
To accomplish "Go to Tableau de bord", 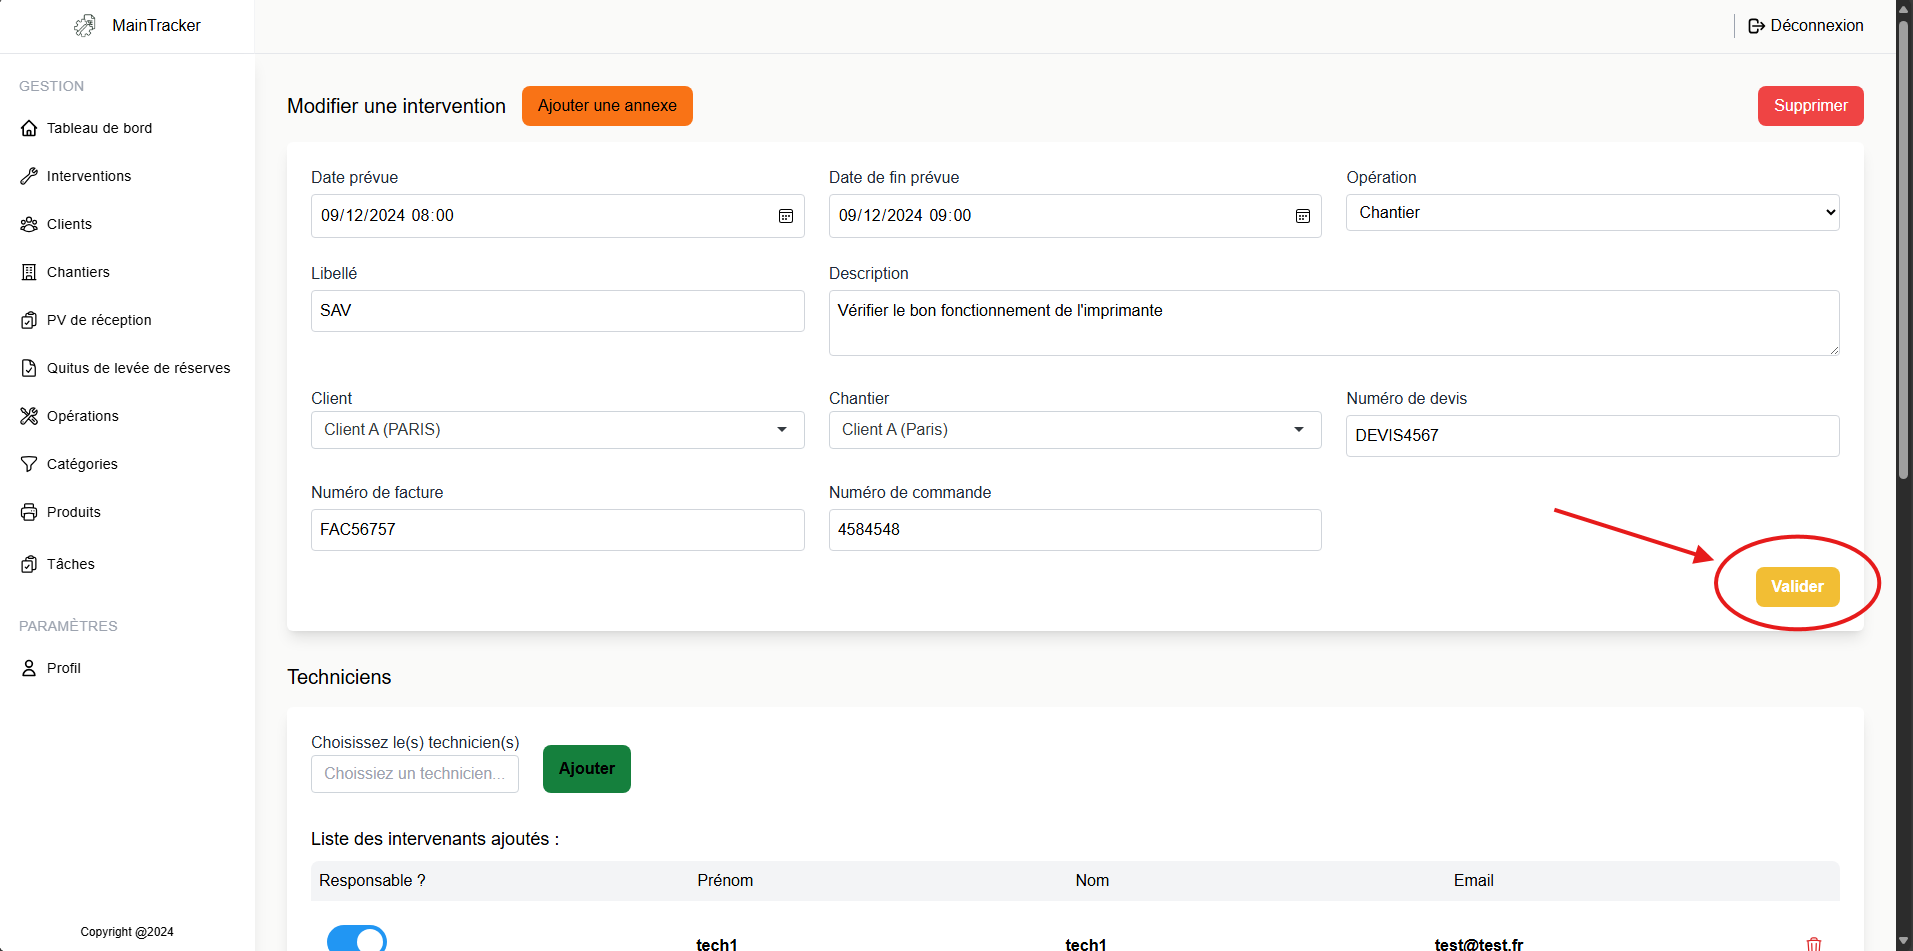I will [x=99, y=128].
